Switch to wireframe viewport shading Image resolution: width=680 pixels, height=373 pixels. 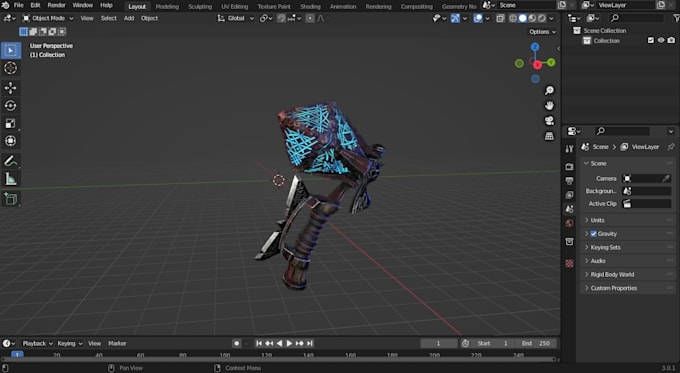[513, 18]
